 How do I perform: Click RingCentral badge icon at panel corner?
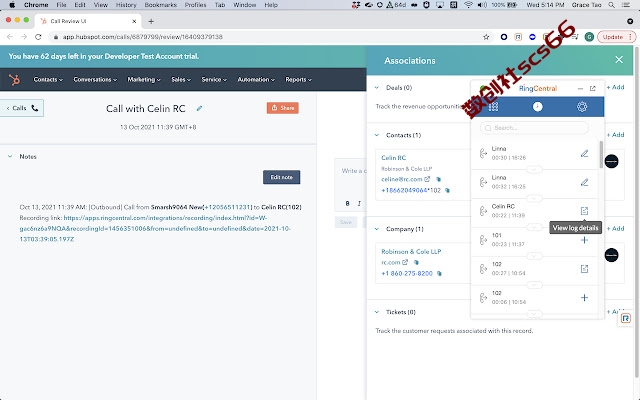[x=626, y=318]
